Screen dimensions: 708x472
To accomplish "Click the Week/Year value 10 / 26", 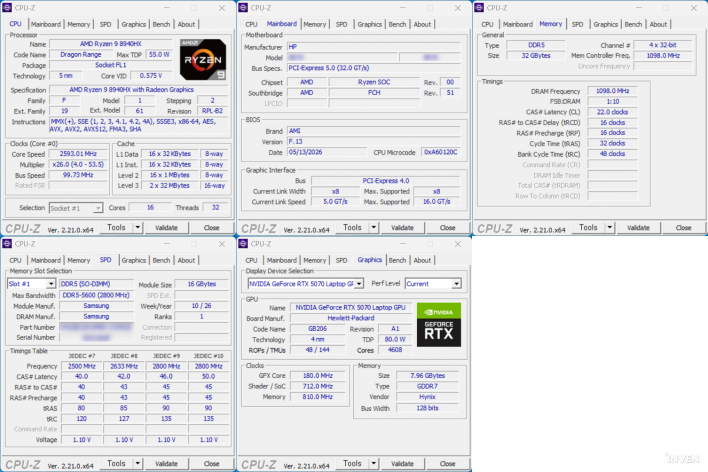I will 202,305.
